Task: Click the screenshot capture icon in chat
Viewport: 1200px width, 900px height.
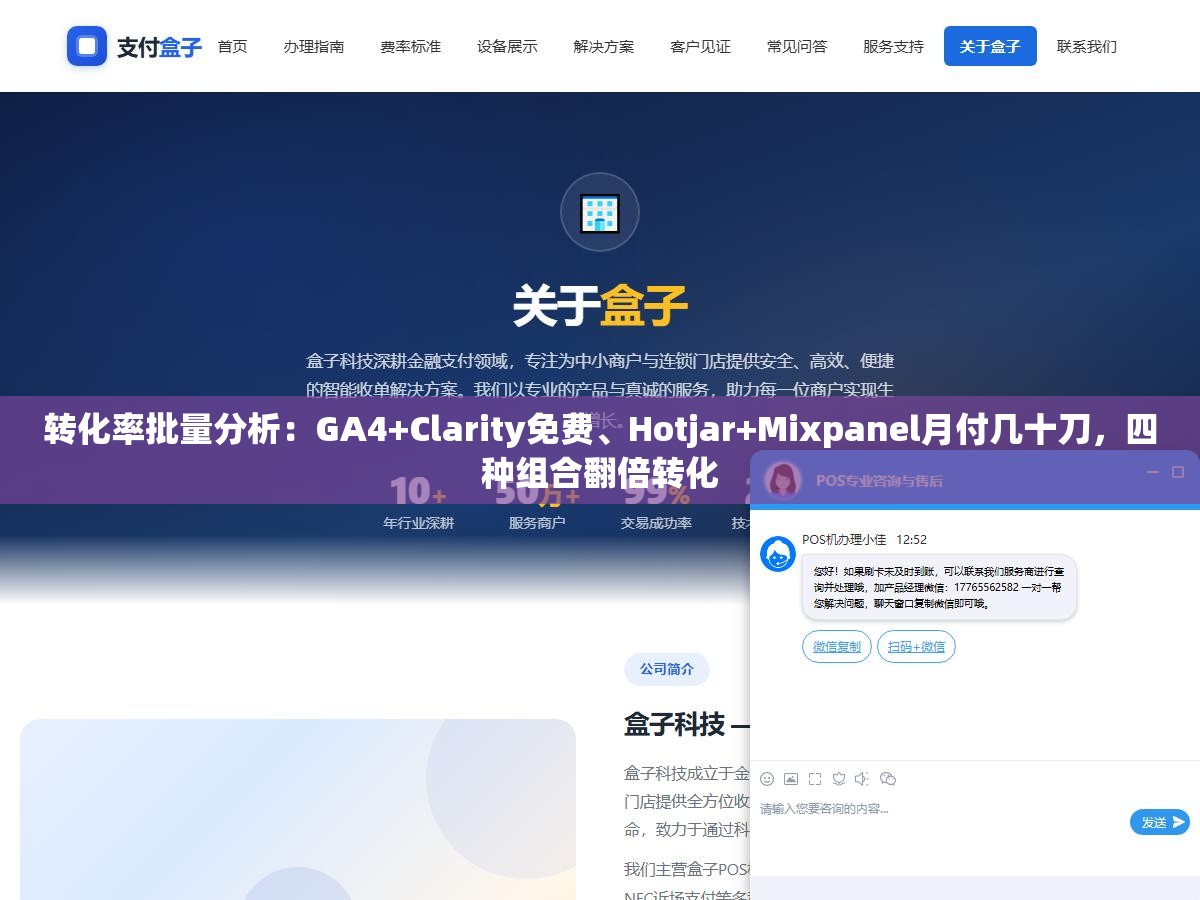Action: click(x=815, y=779)
